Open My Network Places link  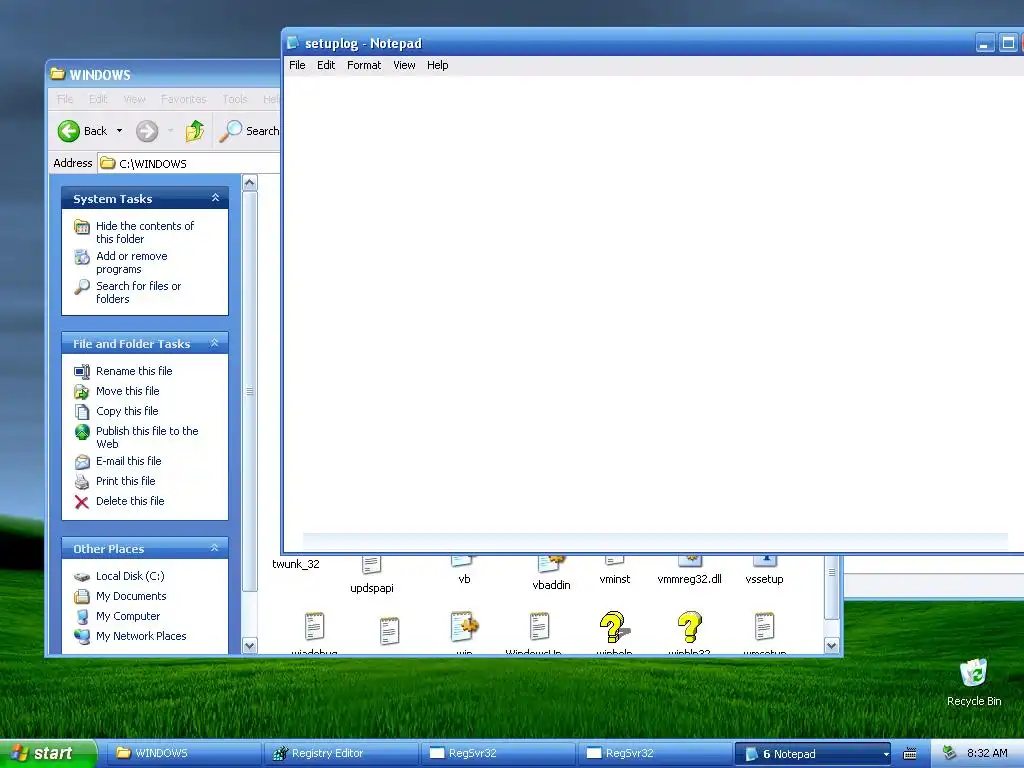[x=141, y=636]
